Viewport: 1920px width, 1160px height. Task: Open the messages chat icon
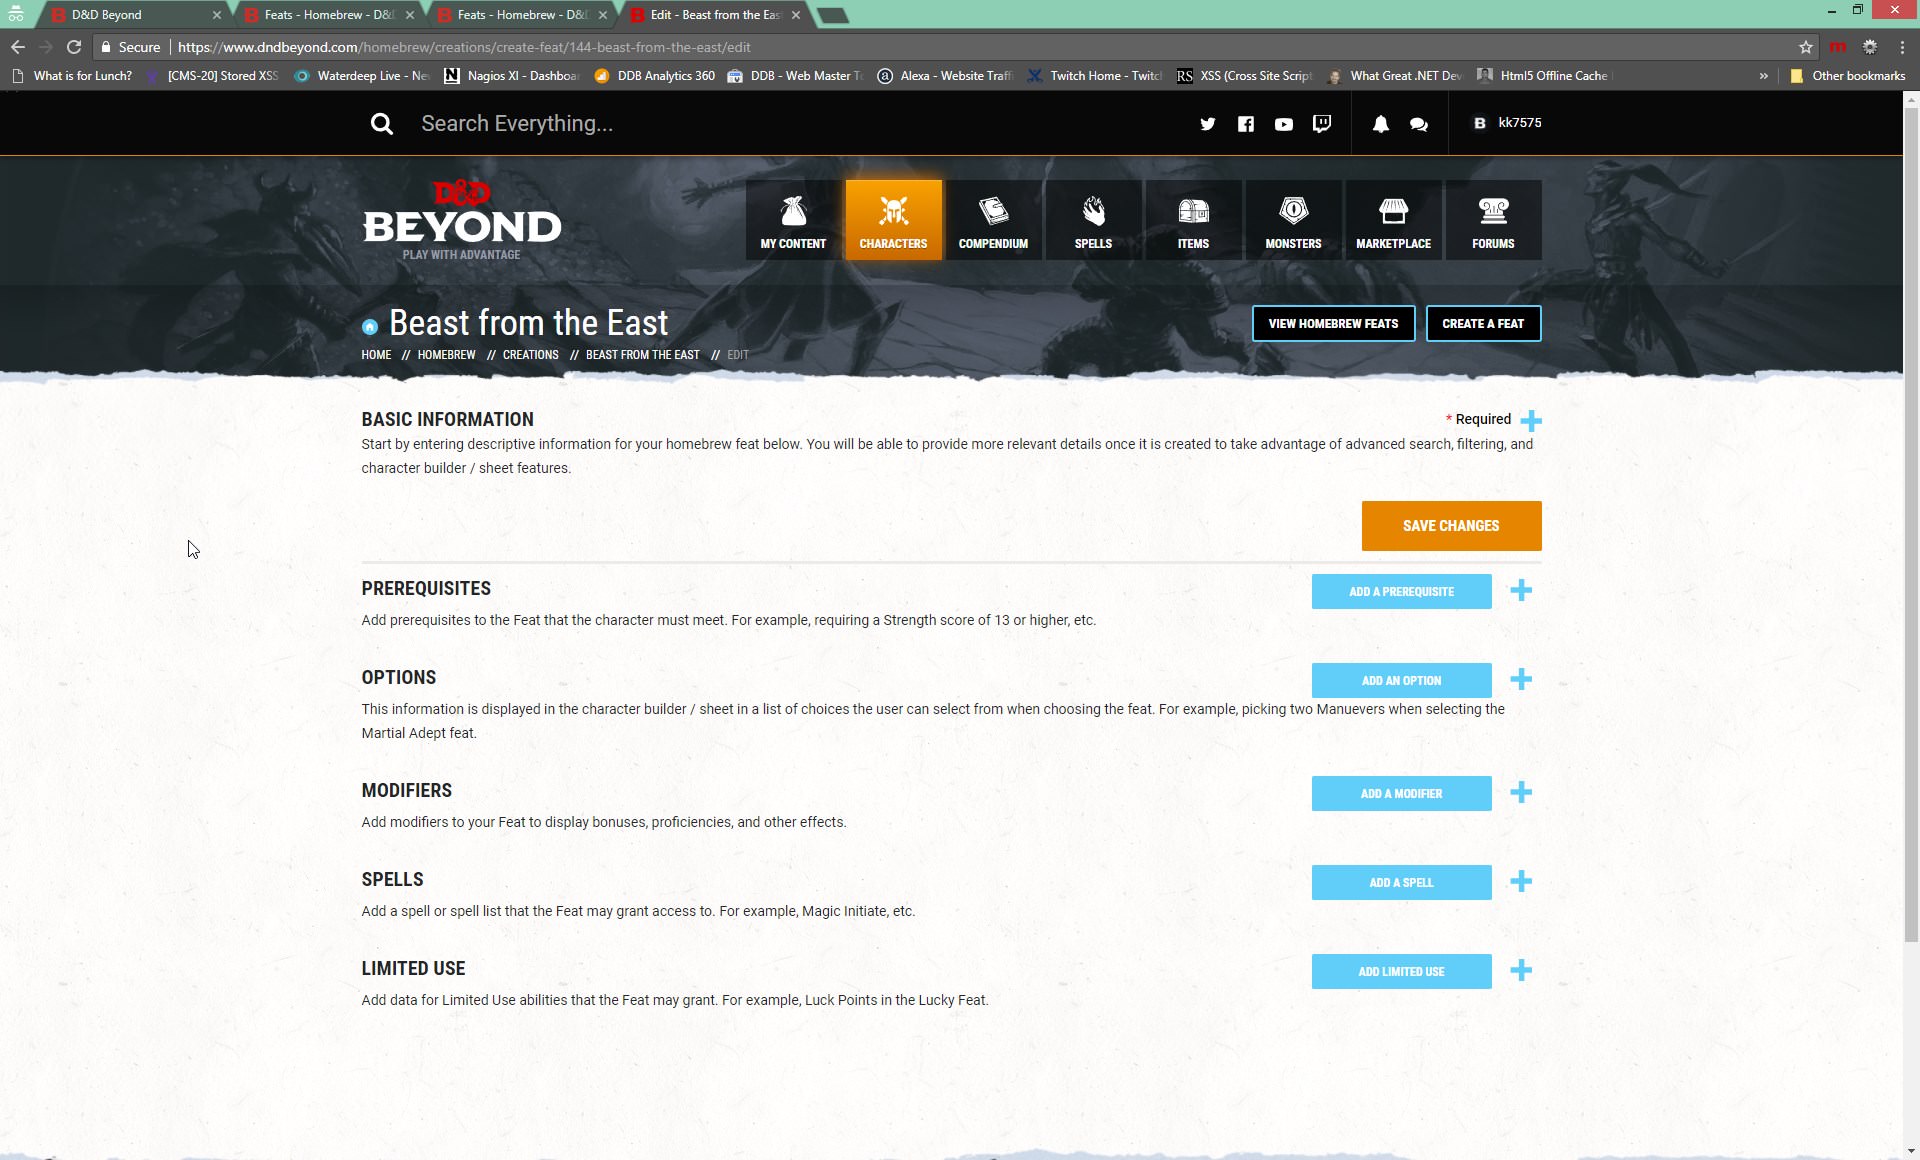point(1418,124)
